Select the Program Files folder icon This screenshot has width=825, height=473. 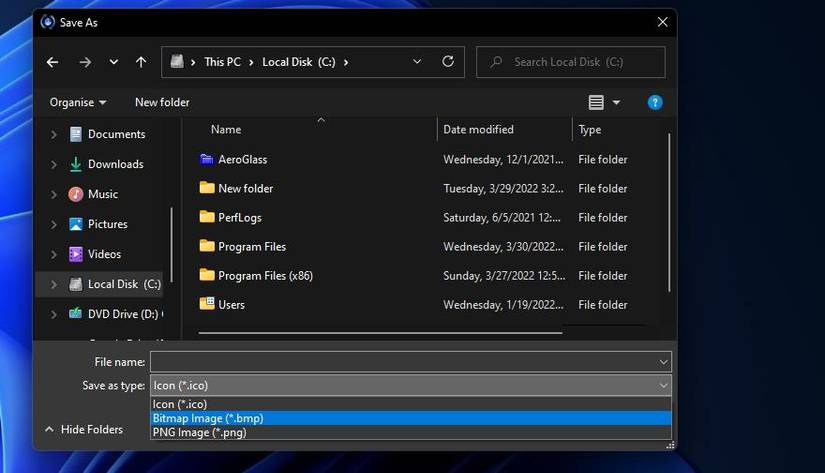207,246
